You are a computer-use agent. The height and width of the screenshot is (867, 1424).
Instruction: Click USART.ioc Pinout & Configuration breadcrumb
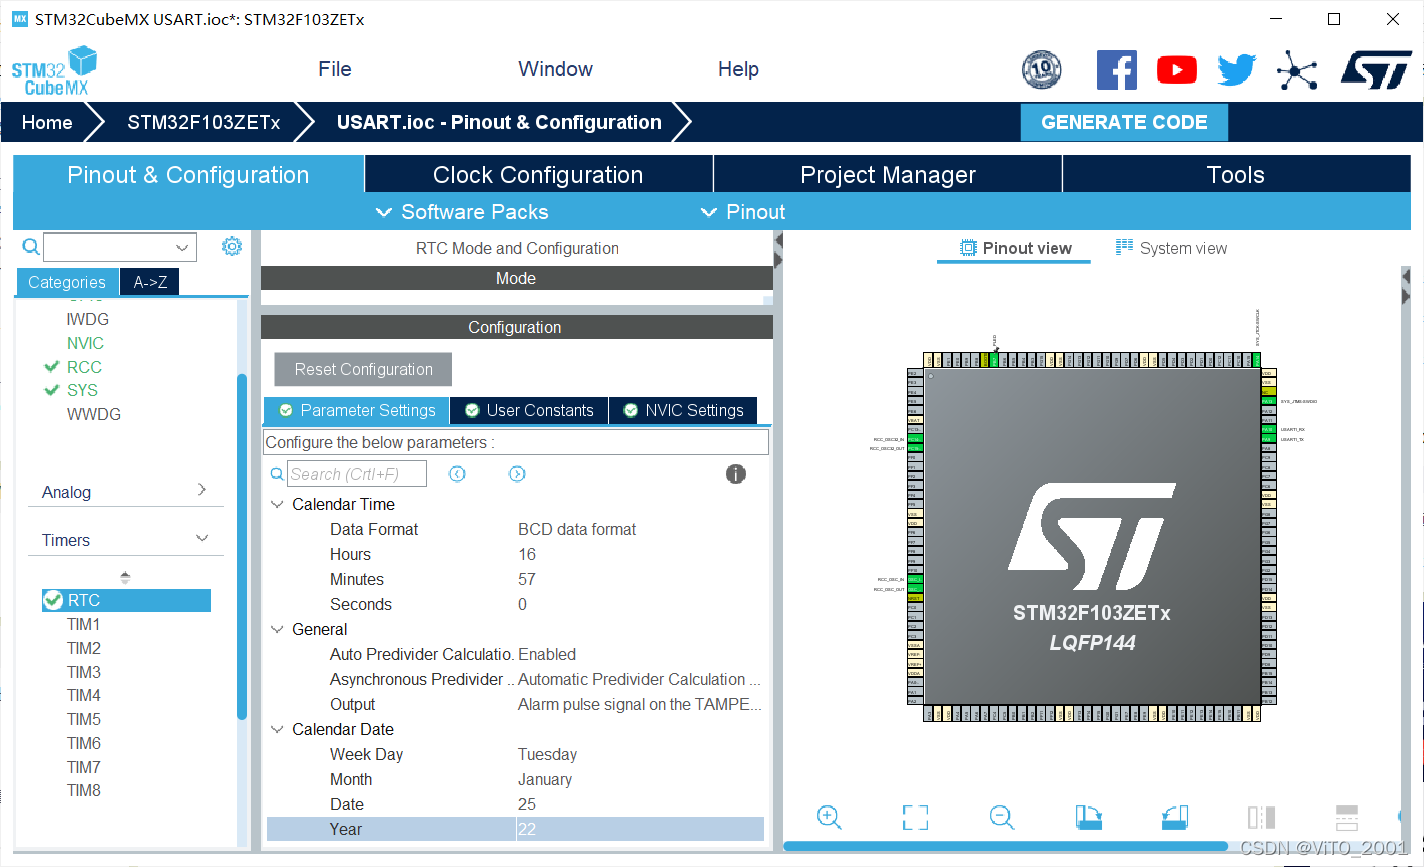tap(499, 122)
